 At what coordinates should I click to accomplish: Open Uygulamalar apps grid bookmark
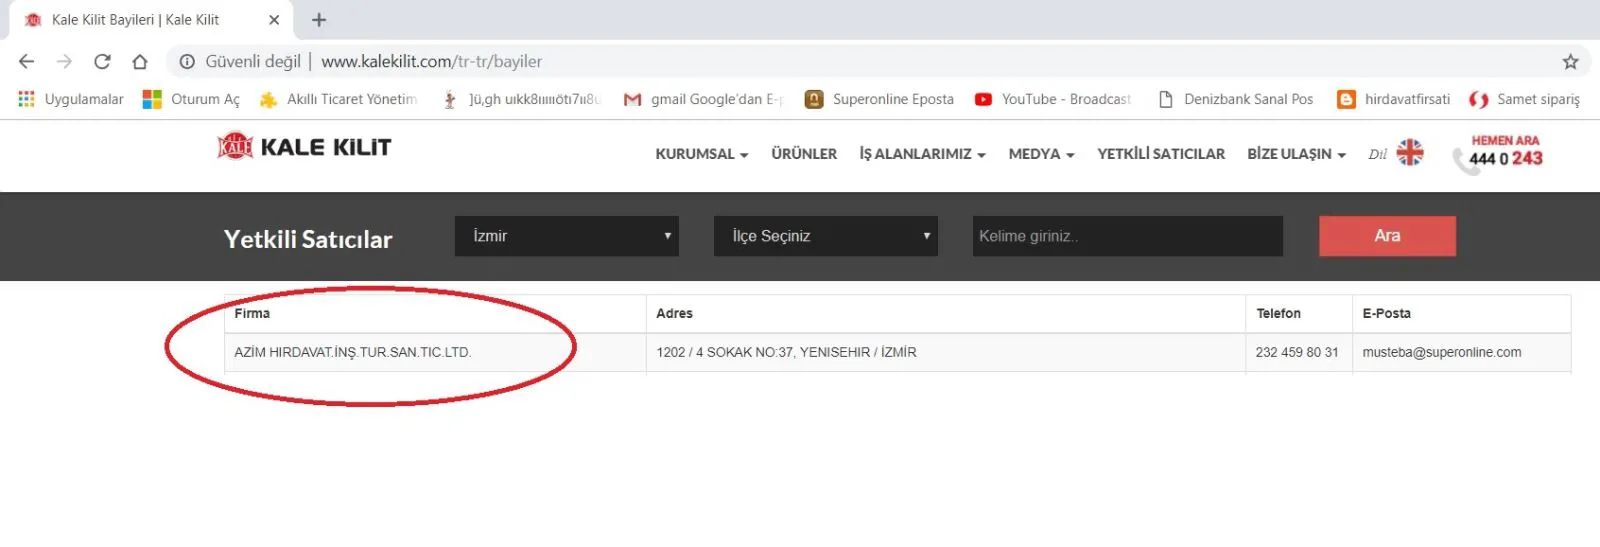pos(71,99)
